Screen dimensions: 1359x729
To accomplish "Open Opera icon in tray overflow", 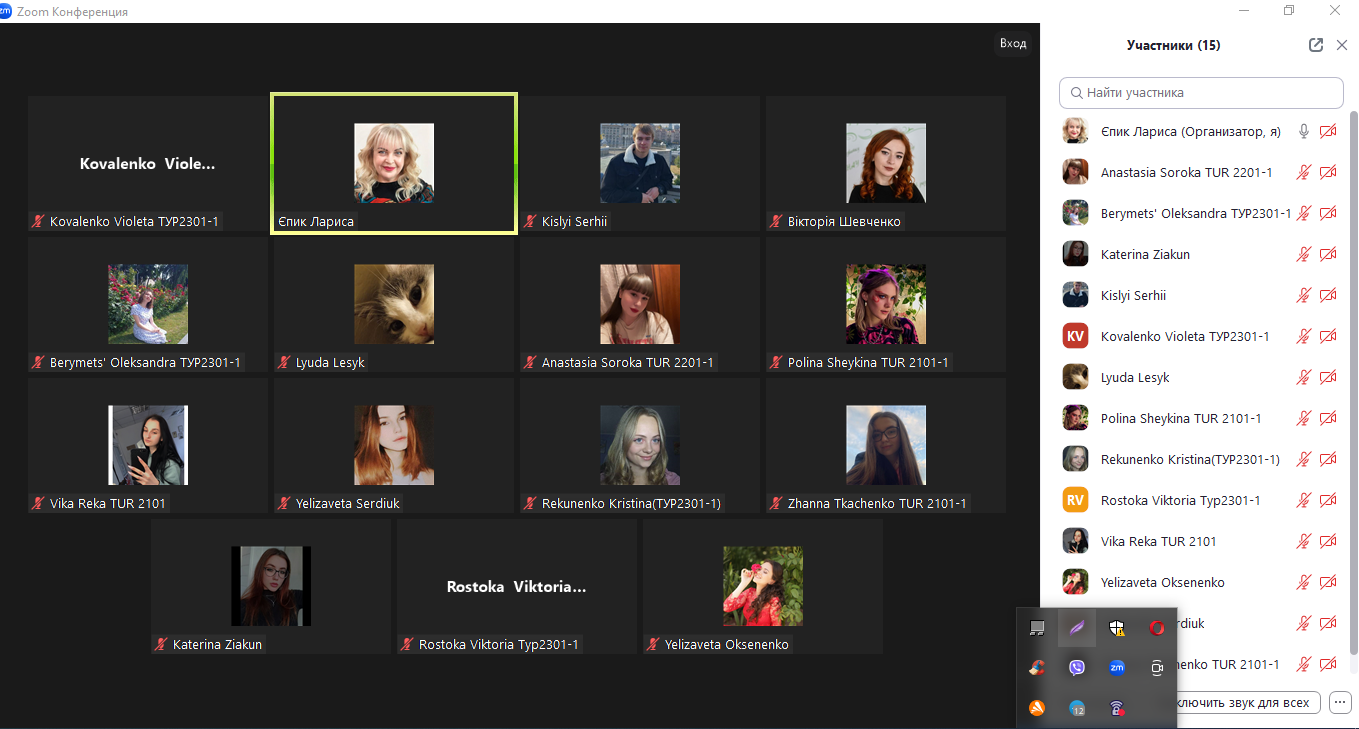I will coord(1157,628).
